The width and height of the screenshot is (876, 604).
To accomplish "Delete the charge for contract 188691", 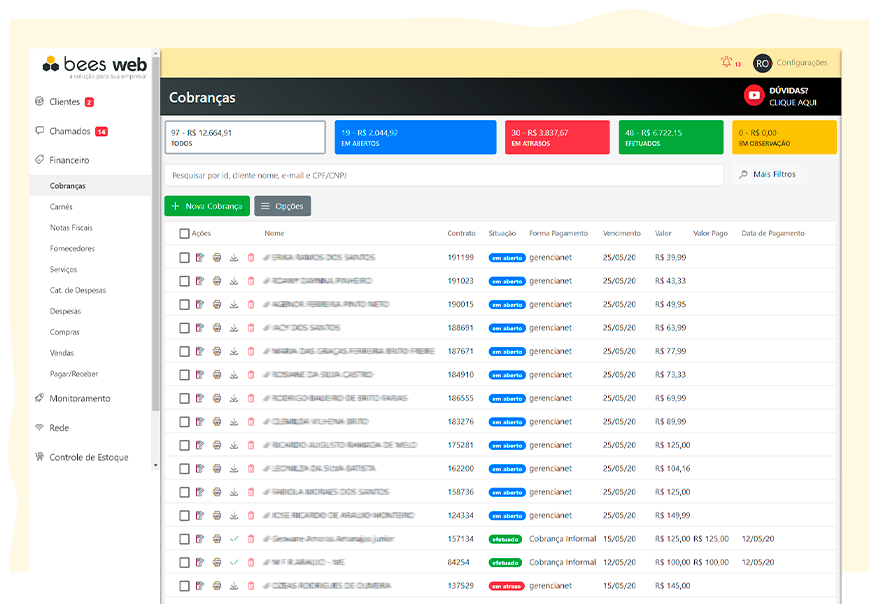I will click(x=251, y=328).
